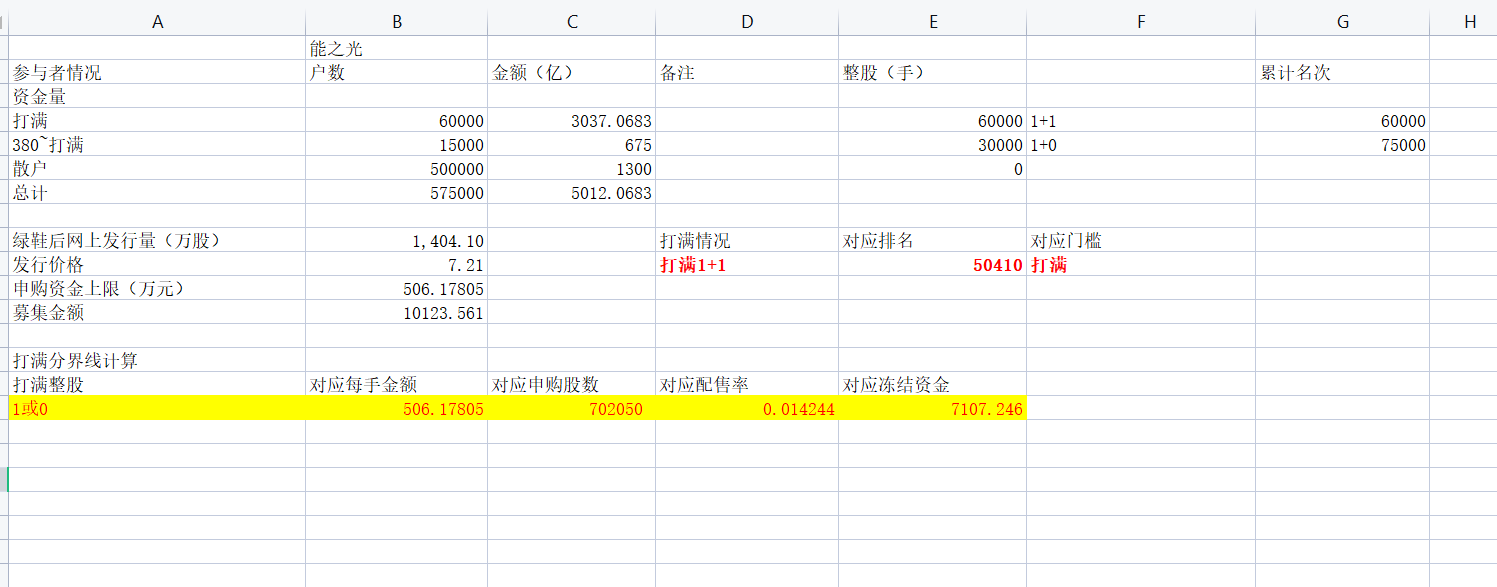The width and height of the screenshot is (1497, 587).
Task: Select the 散户 row label
Action: click(157, 168)
